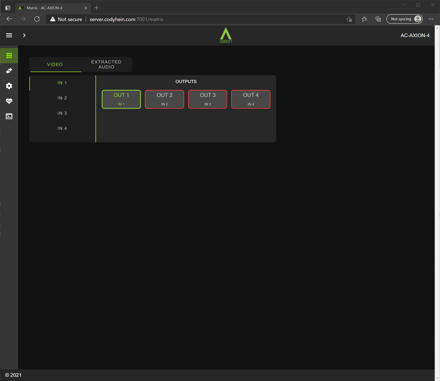
Task: Click the browser back arrow
Action: [9, 19]
